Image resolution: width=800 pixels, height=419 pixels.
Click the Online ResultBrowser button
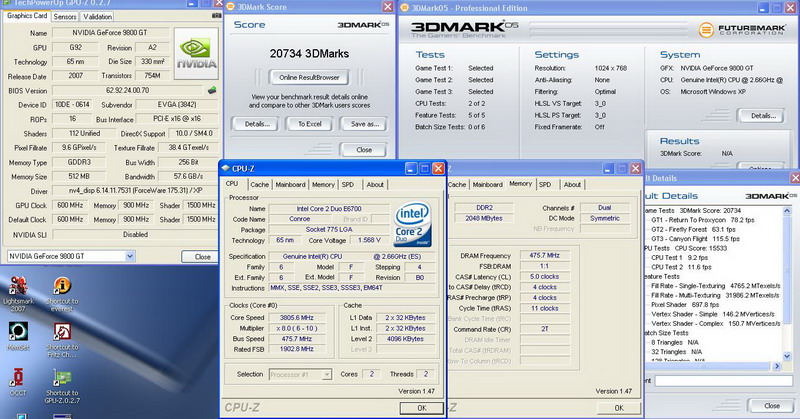click(309, 78)
